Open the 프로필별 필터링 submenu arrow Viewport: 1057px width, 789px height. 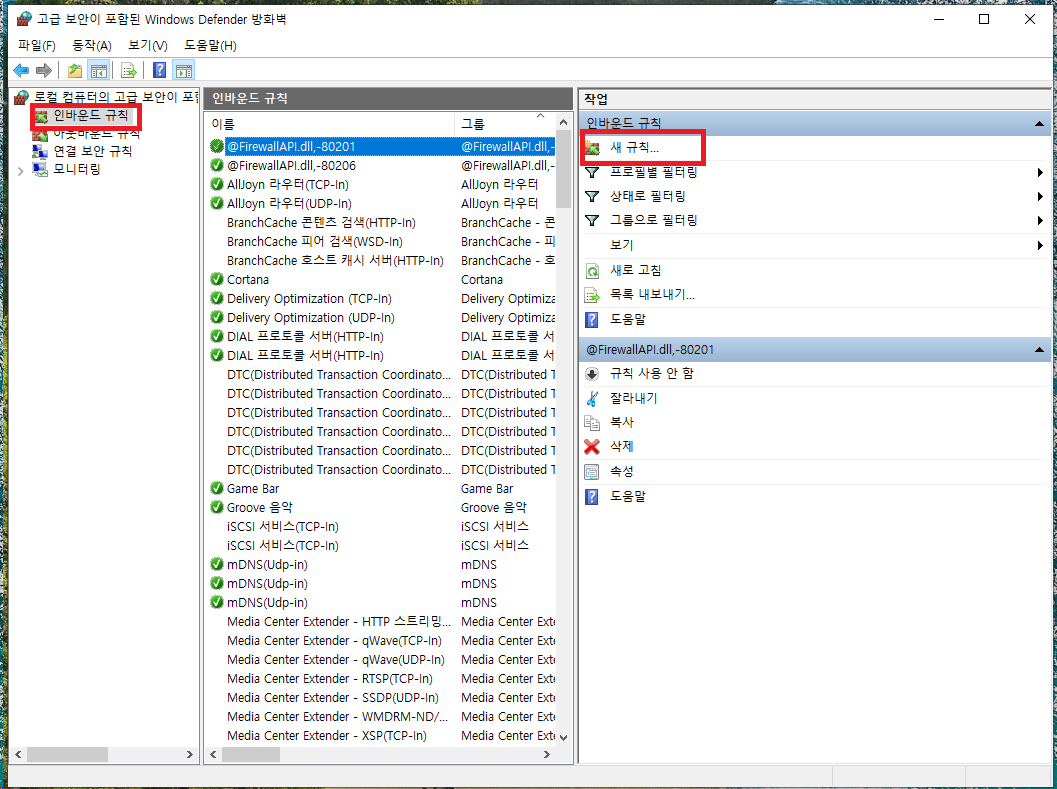coord(1040,173)
